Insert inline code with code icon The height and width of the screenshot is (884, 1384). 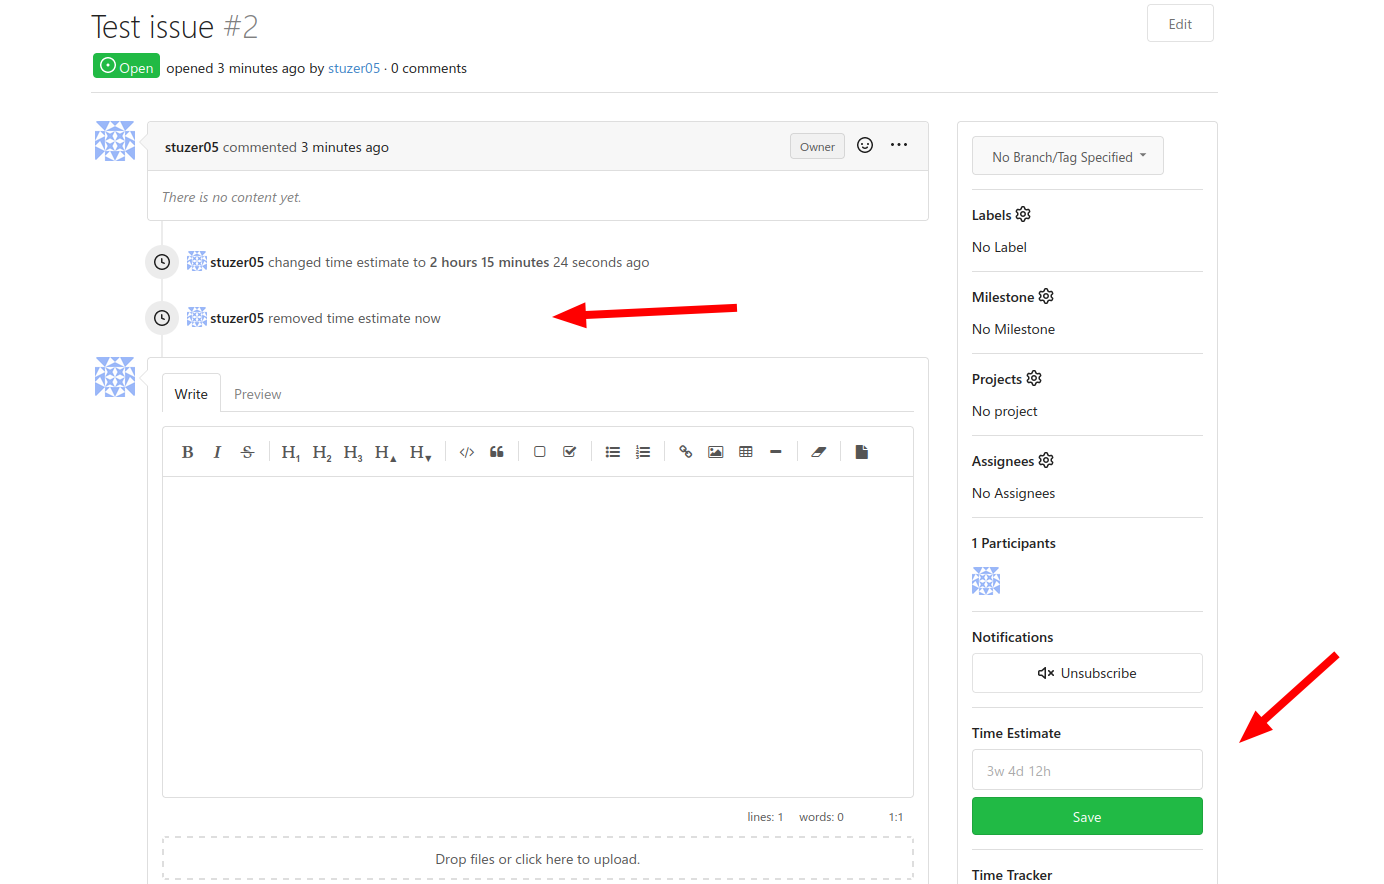pos(466,452)
